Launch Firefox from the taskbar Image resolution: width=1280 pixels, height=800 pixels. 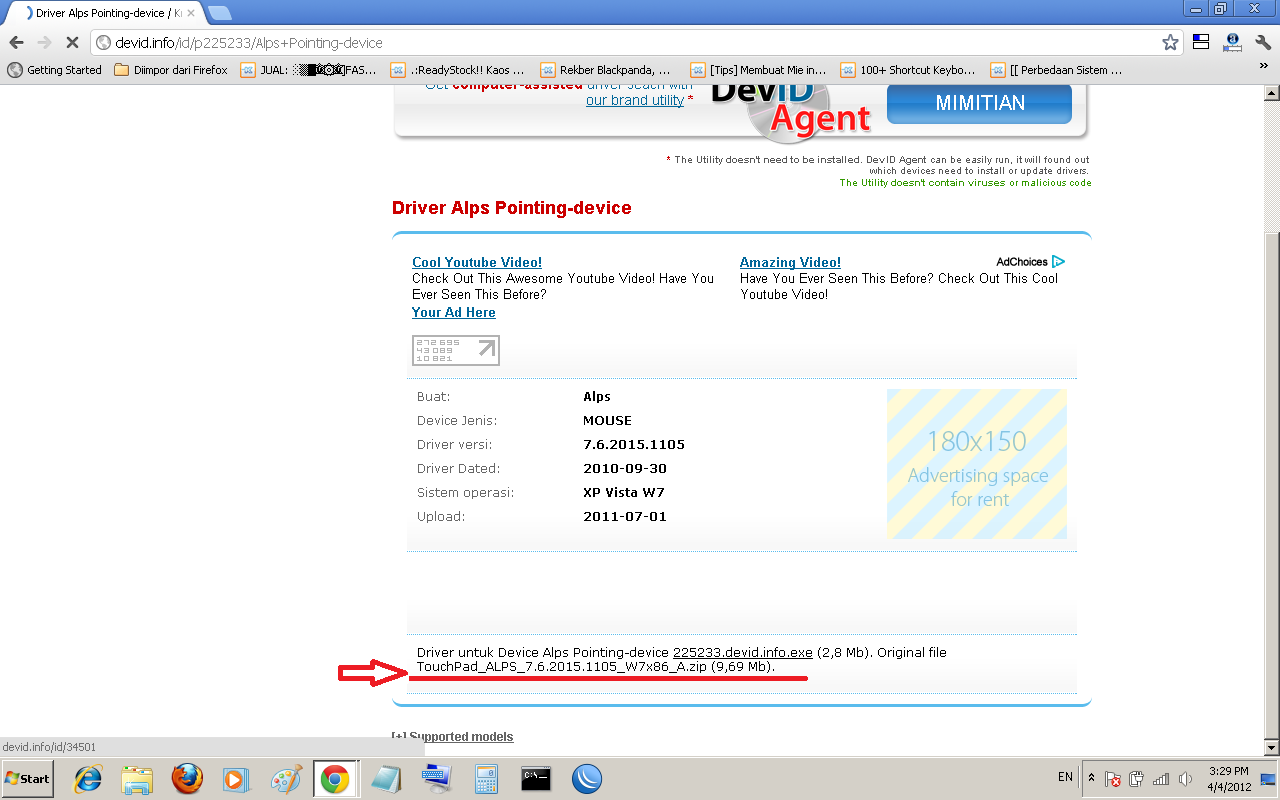187,778
